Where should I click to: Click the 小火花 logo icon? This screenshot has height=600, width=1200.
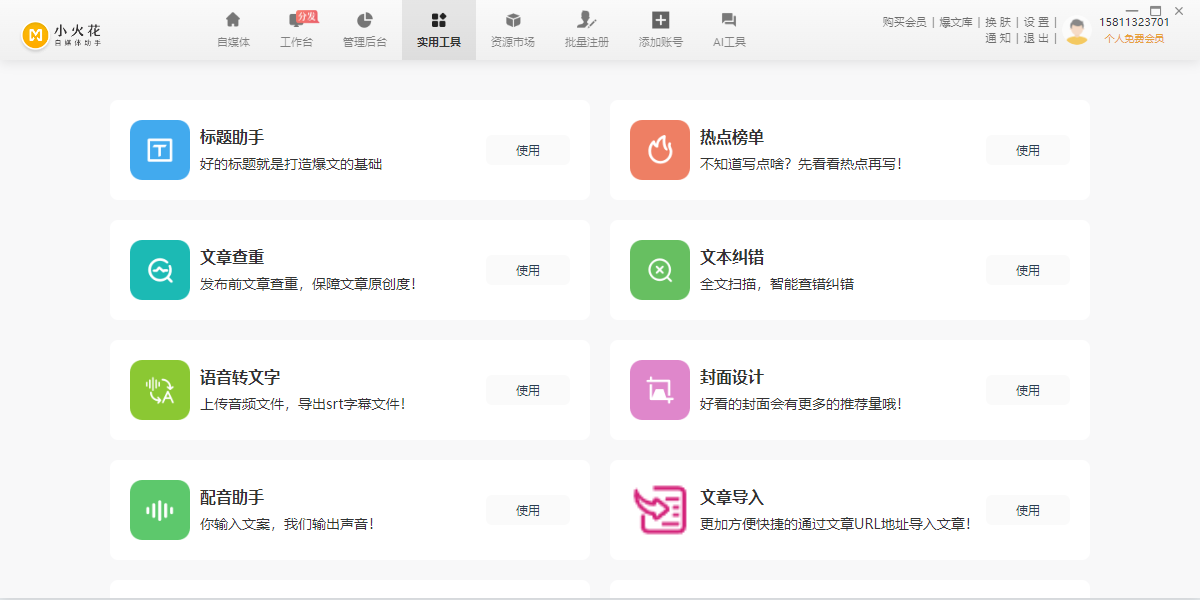point(36,35)
